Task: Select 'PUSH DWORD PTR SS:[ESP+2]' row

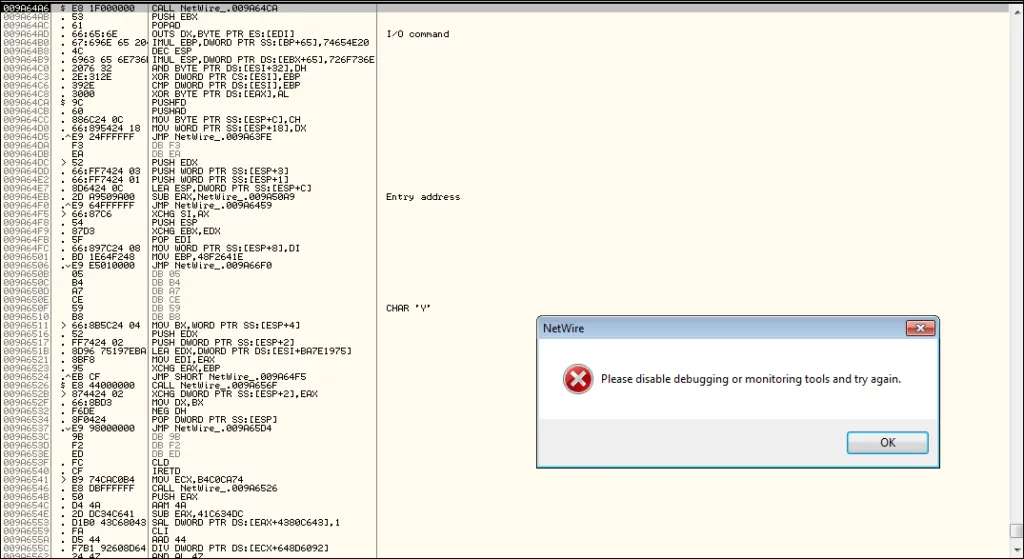Action: (223, 342)
